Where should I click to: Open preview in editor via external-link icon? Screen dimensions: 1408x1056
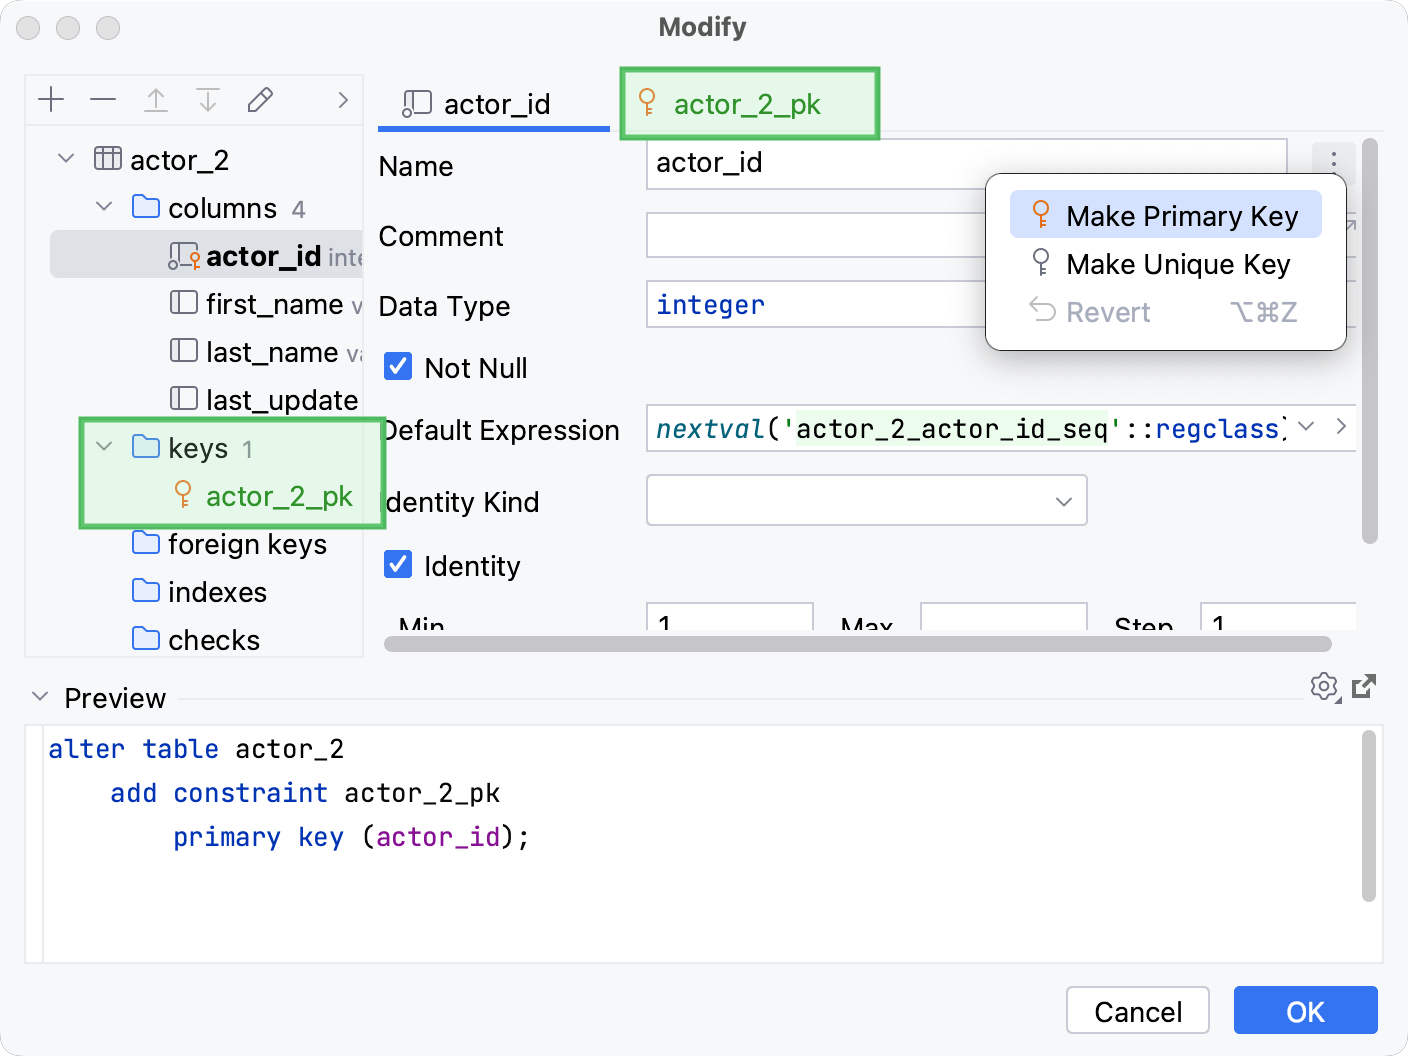click(1364, 687)
